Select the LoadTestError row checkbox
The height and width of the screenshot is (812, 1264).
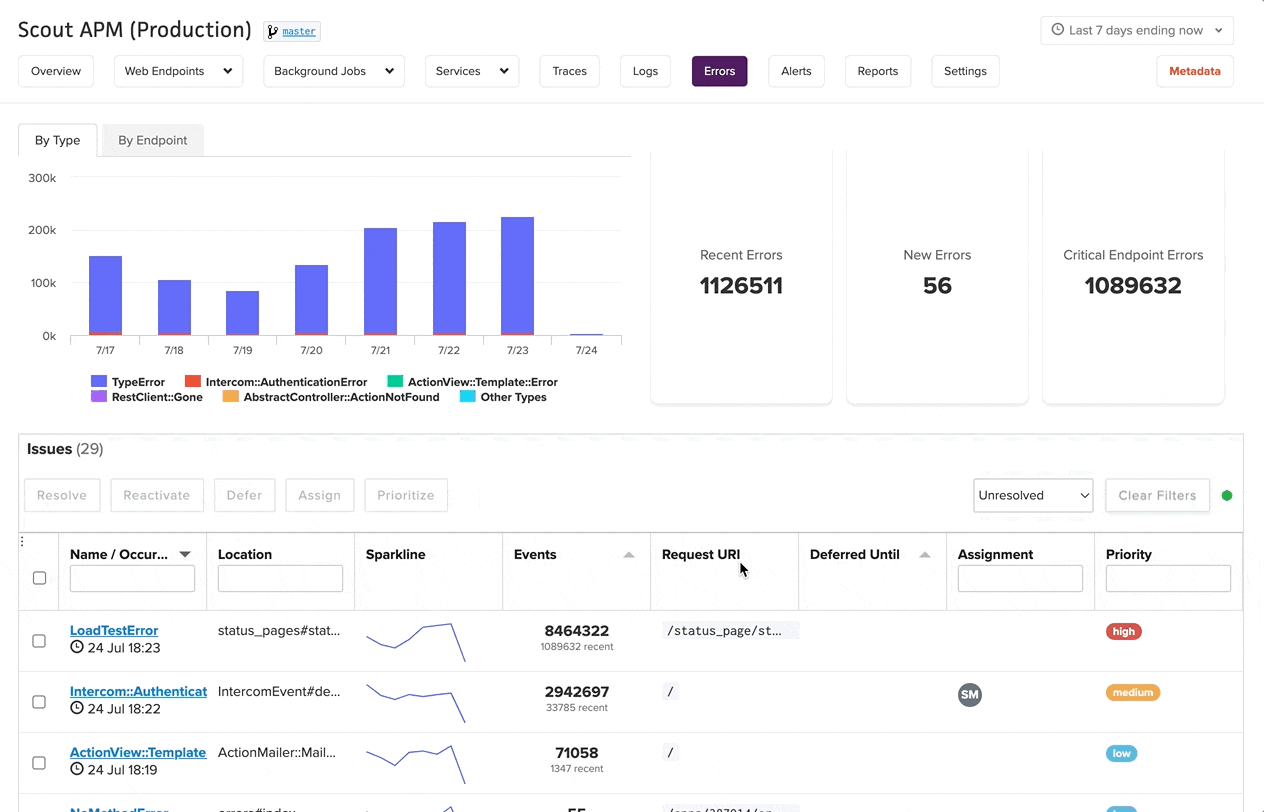(x=39, y=641)
